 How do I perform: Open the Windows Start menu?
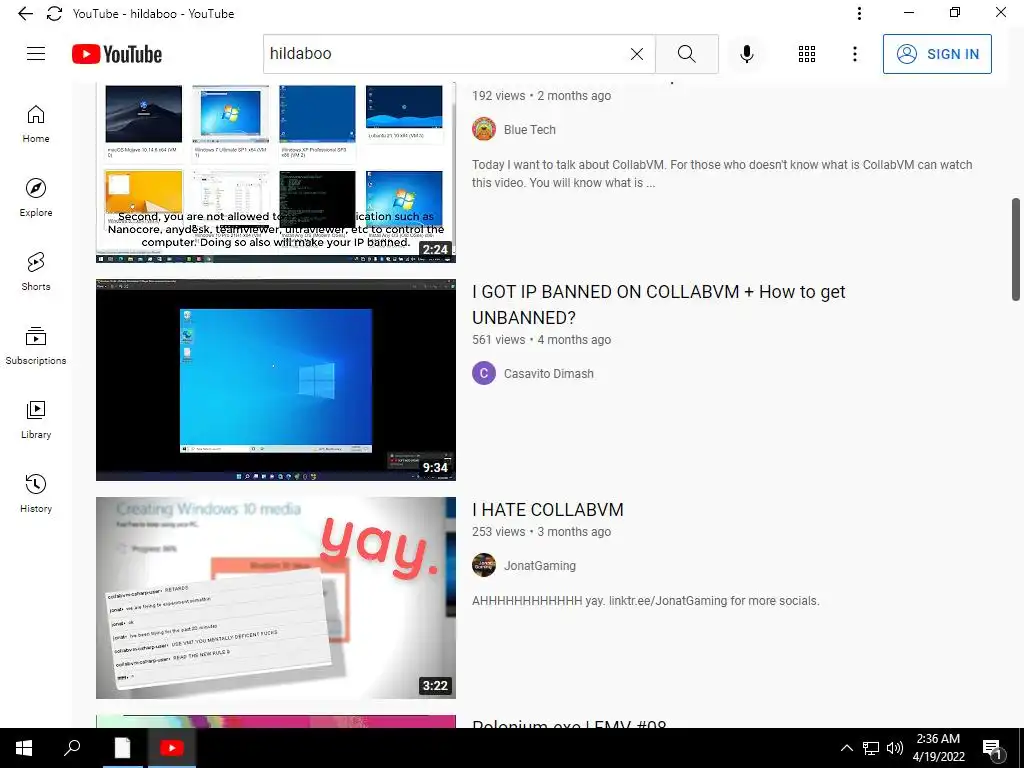pos(24,748)
